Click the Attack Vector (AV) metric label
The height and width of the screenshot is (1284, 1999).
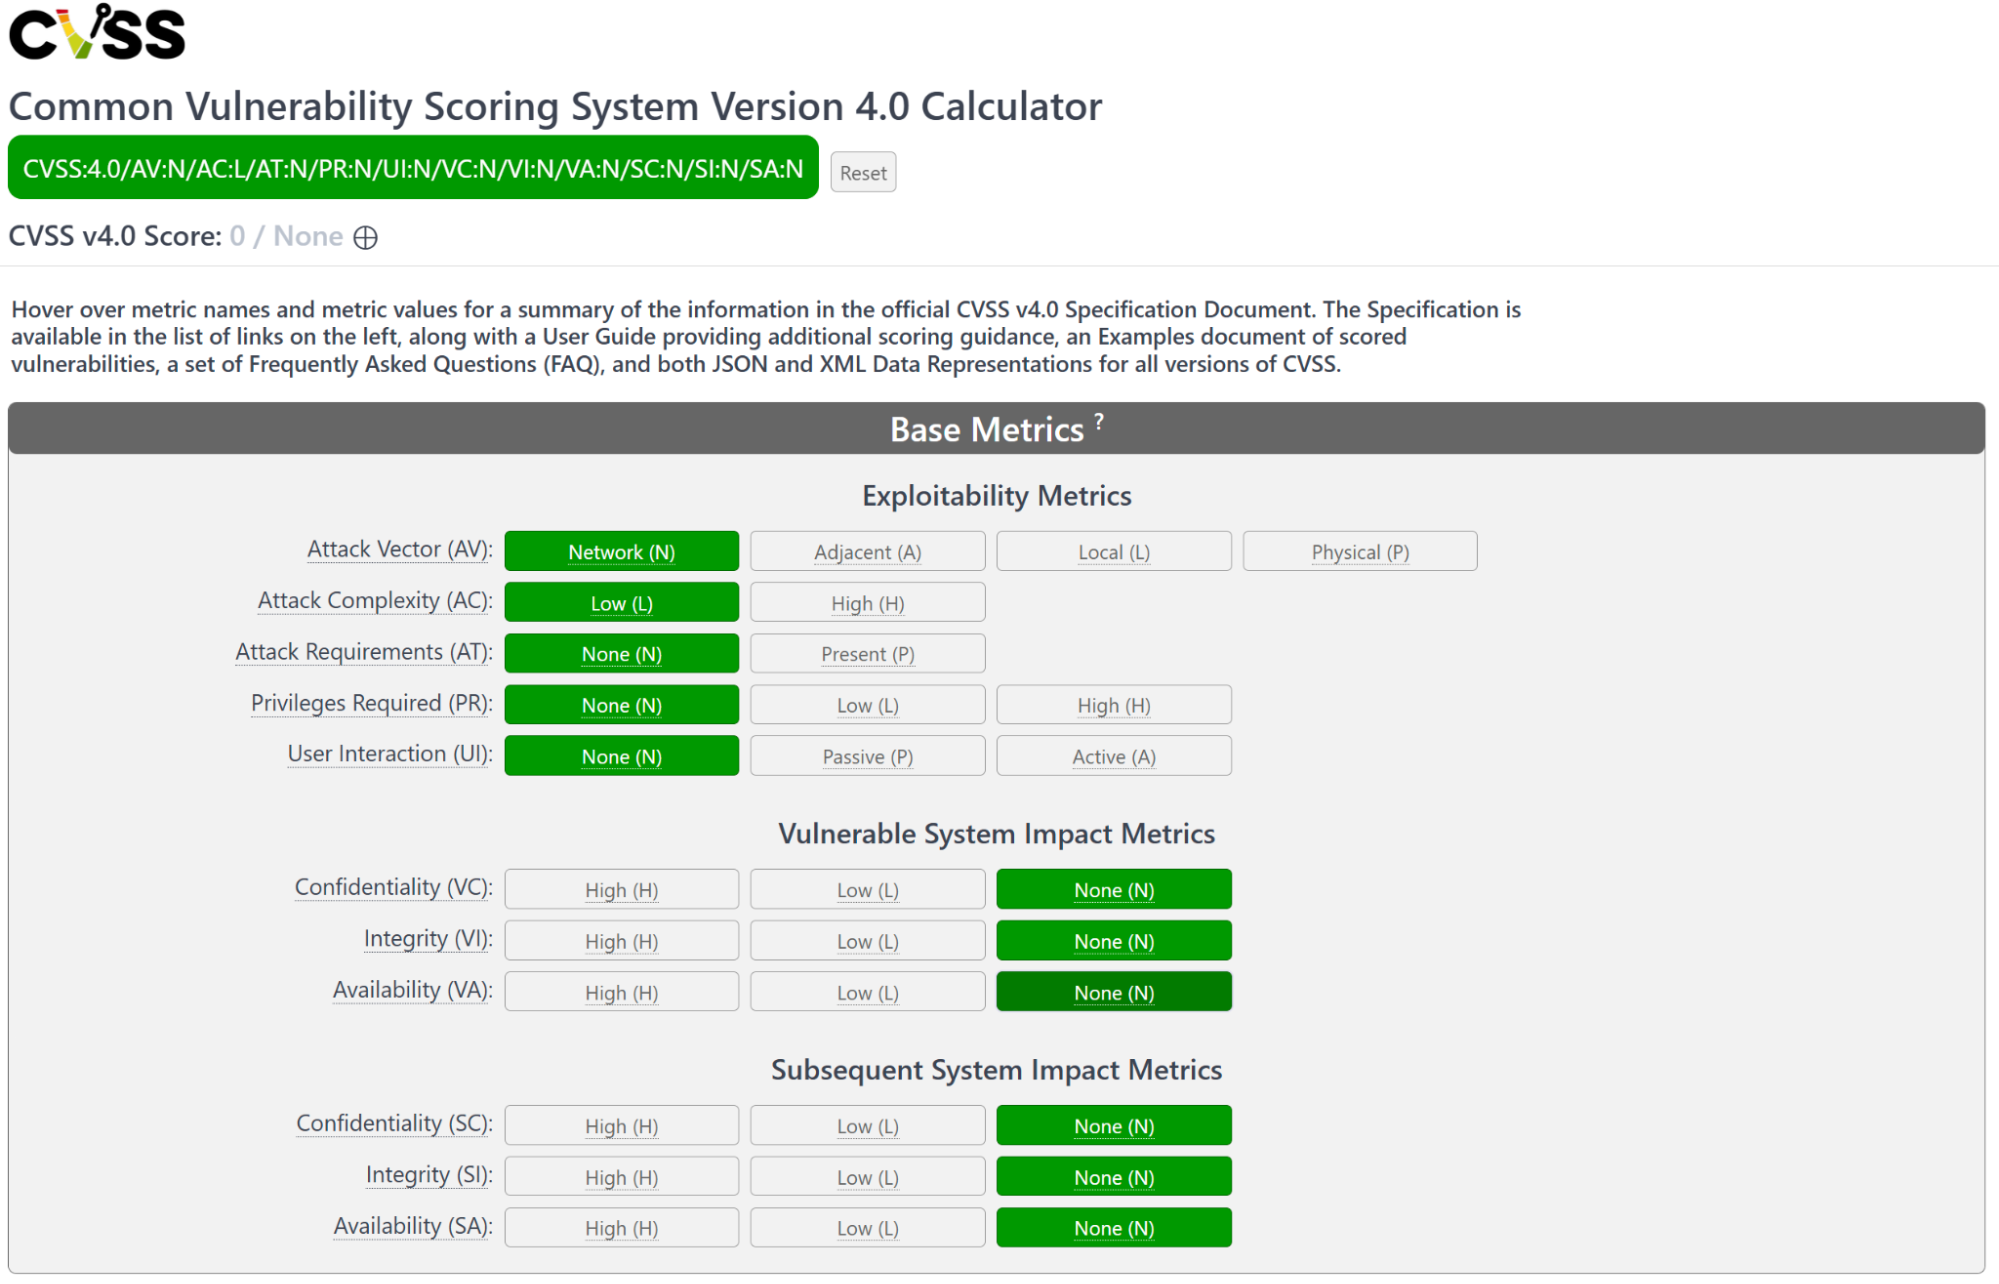[399, 550]
